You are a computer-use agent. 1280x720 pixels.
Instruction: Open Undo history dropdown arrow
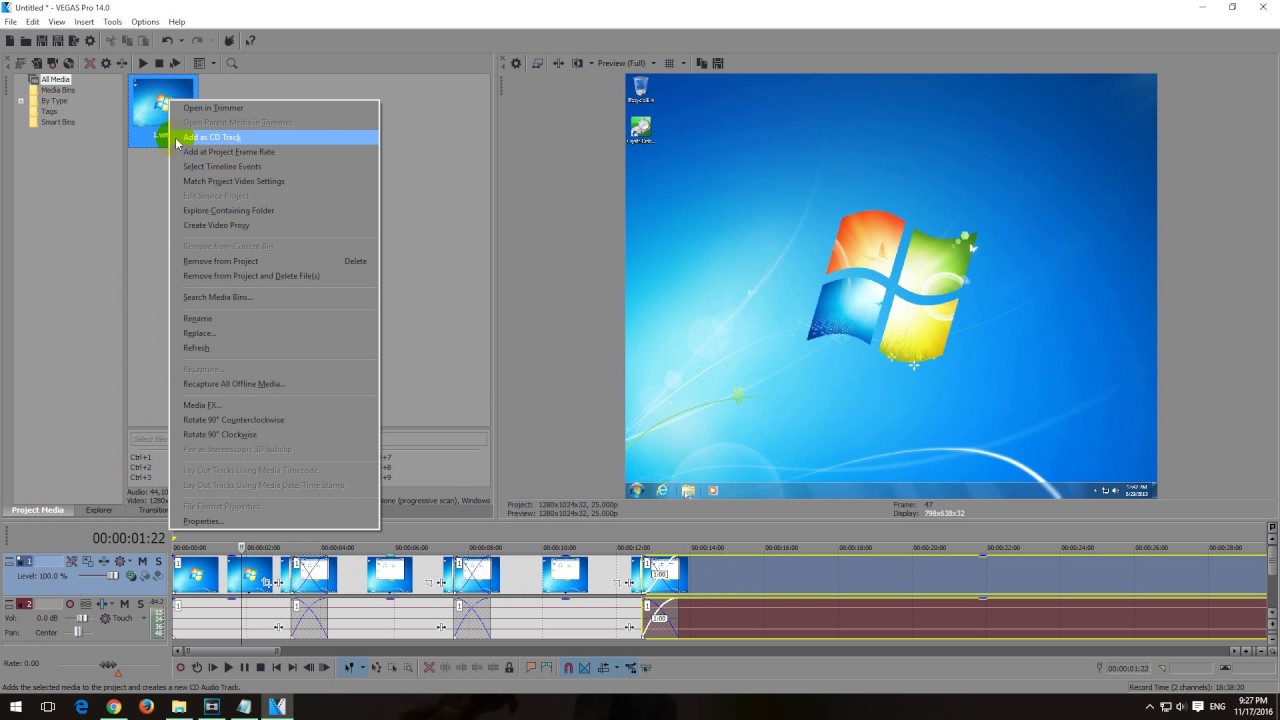click(x=180, y=41)
